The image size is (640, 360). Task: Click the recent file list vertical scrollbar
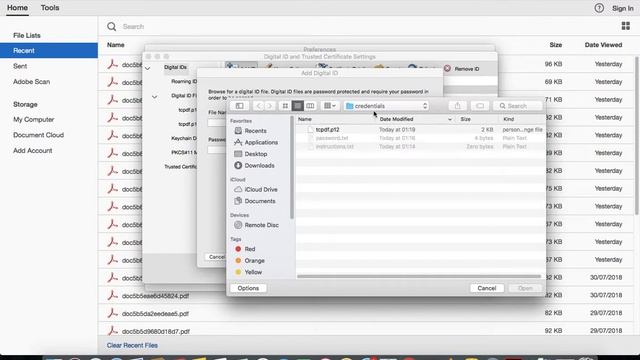tap(637, 136)
